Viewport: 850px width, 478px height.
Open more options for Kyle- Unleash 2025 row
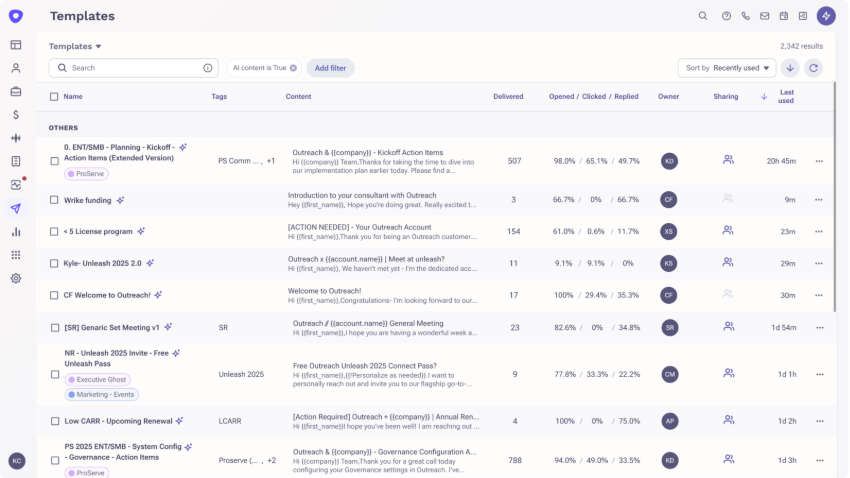819,263
